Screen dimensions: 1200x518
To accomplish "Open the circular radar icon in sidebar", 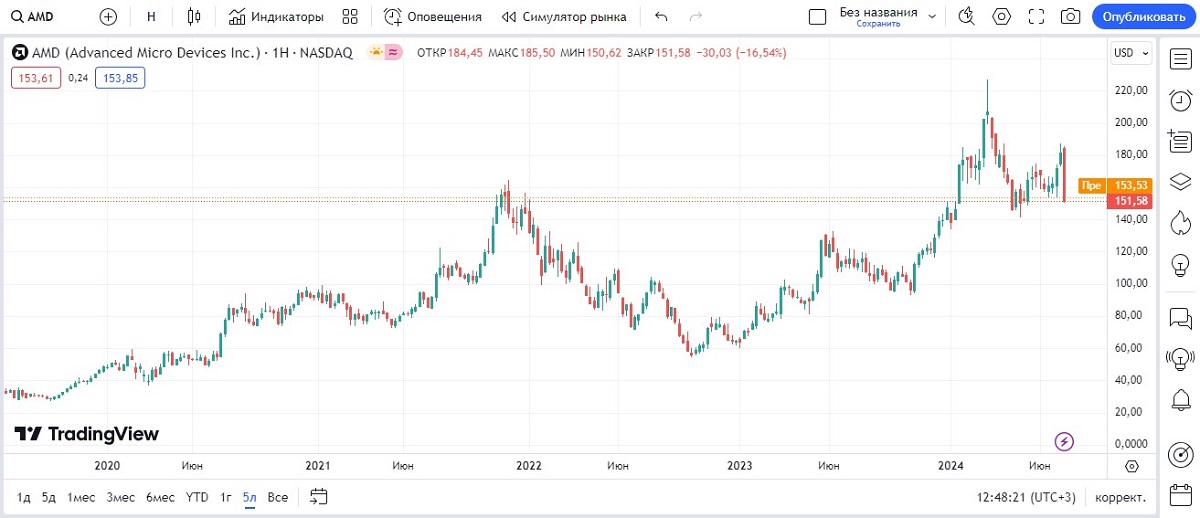I will (1180, 454).
